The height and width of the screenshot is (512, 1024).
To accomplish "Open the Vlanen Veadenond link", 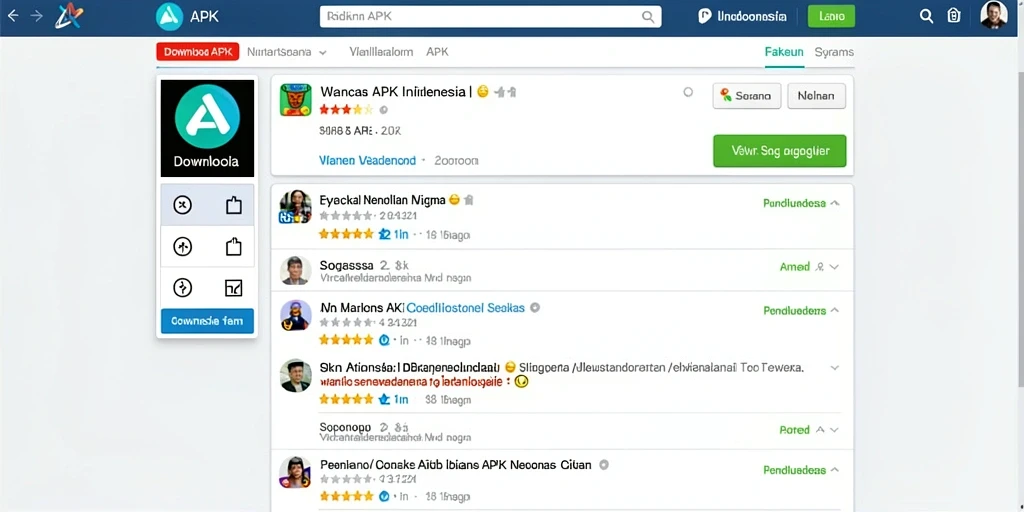I will click(368, 160).
